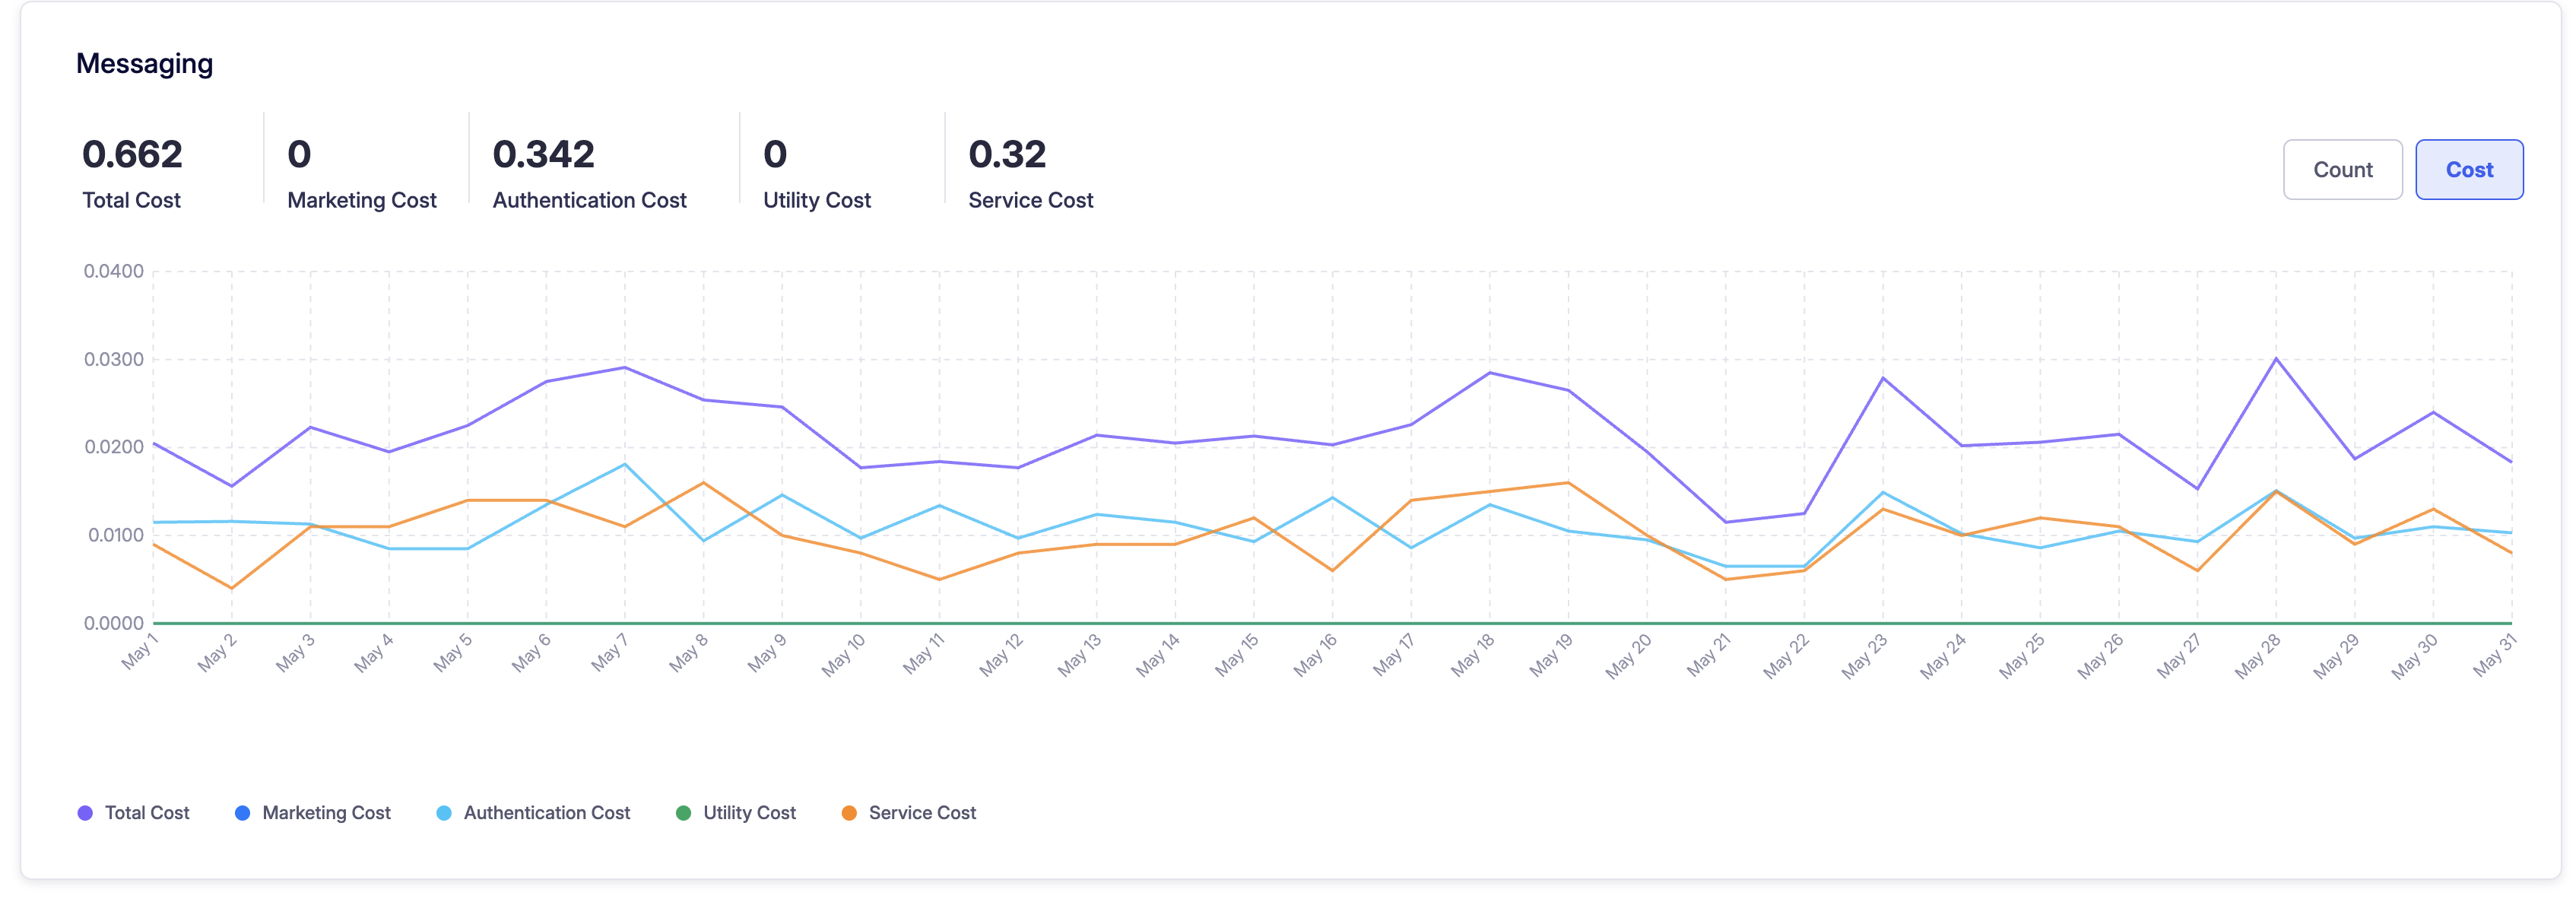The height and width of the screenshot is (899, 2576).
Task: Click the green Utility Cost legend dot
Action: tap(683, 813)
